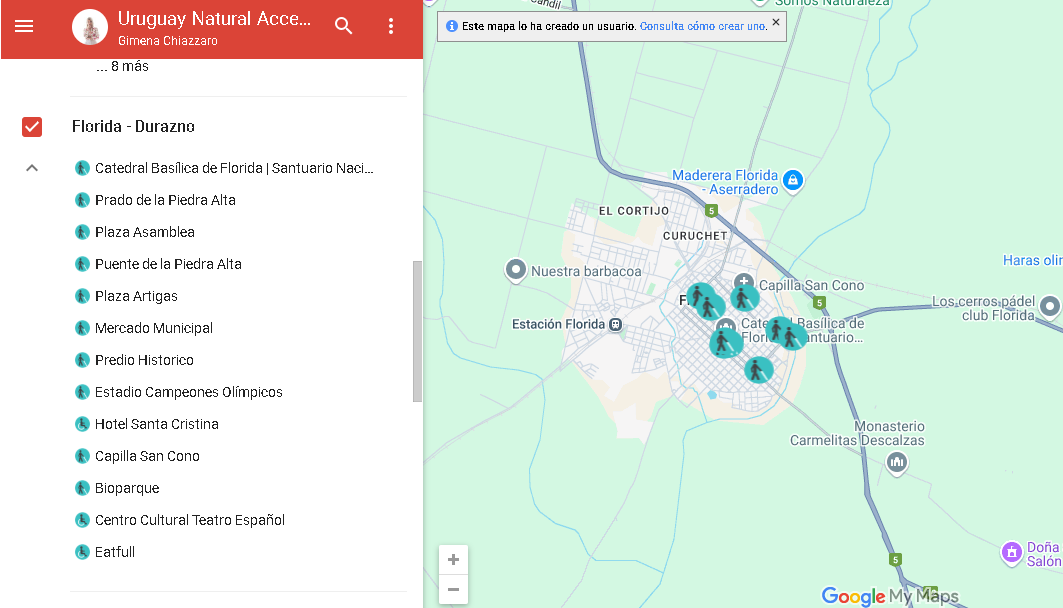Click the Estación Florida train icon
The image size is (1063, 608).
pyautogui.click(x=617, y=324)
